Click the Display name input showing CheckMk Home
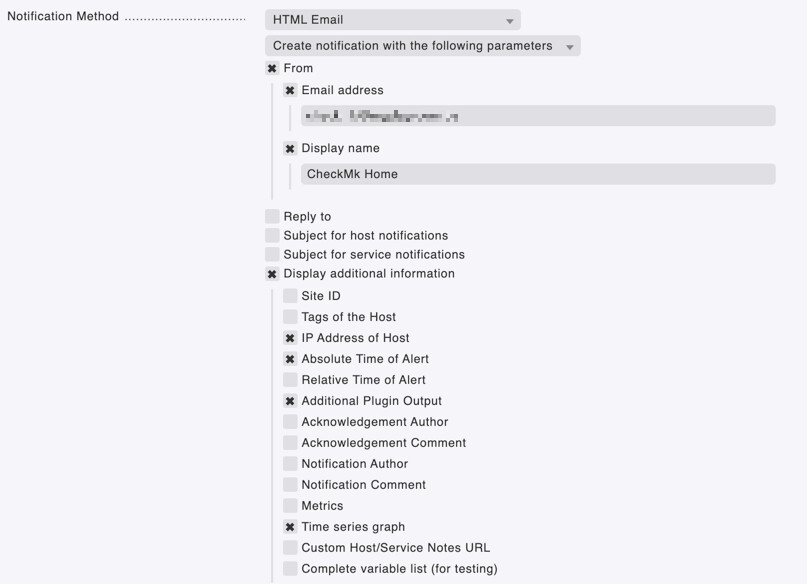The width and height of the screenshot is (807, 584). (537, 173)
